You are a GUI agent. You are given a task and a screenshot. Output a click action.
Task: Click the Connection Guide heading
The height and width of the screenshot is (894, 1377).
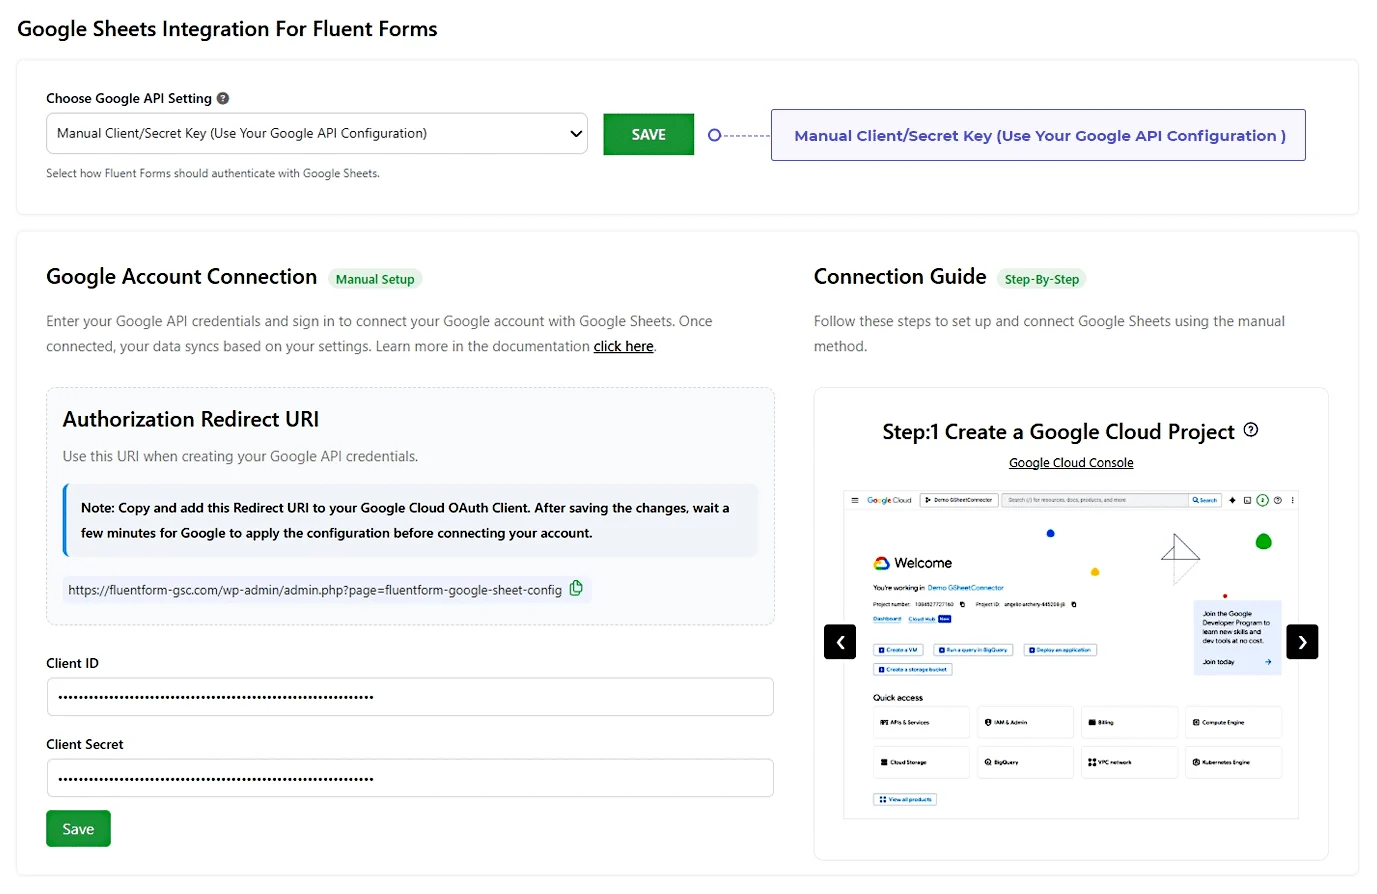(x=900, y=277)
